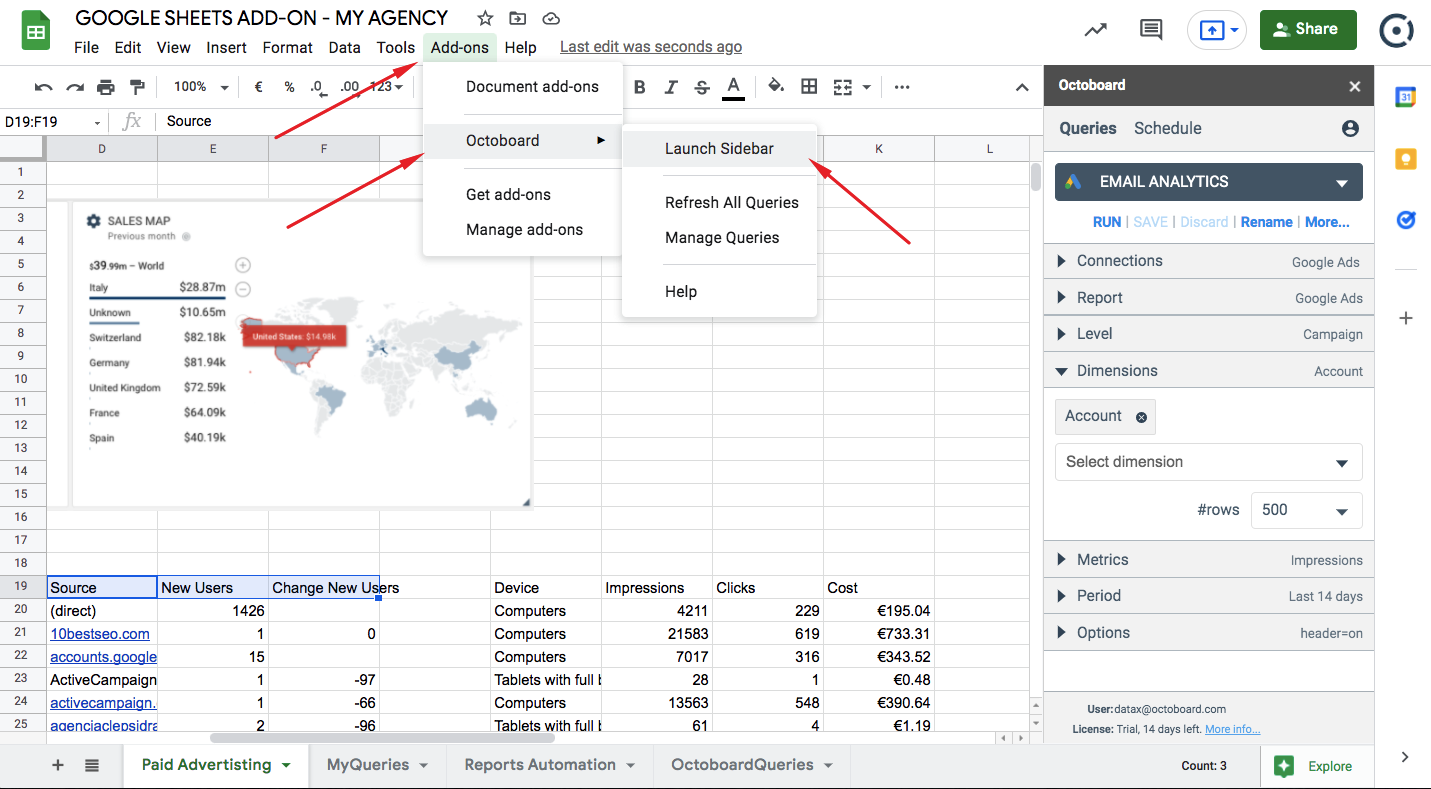The image size is (1431, 789).
Task: Collapse the toolbar with up chevron
Action: [1022, 87]
